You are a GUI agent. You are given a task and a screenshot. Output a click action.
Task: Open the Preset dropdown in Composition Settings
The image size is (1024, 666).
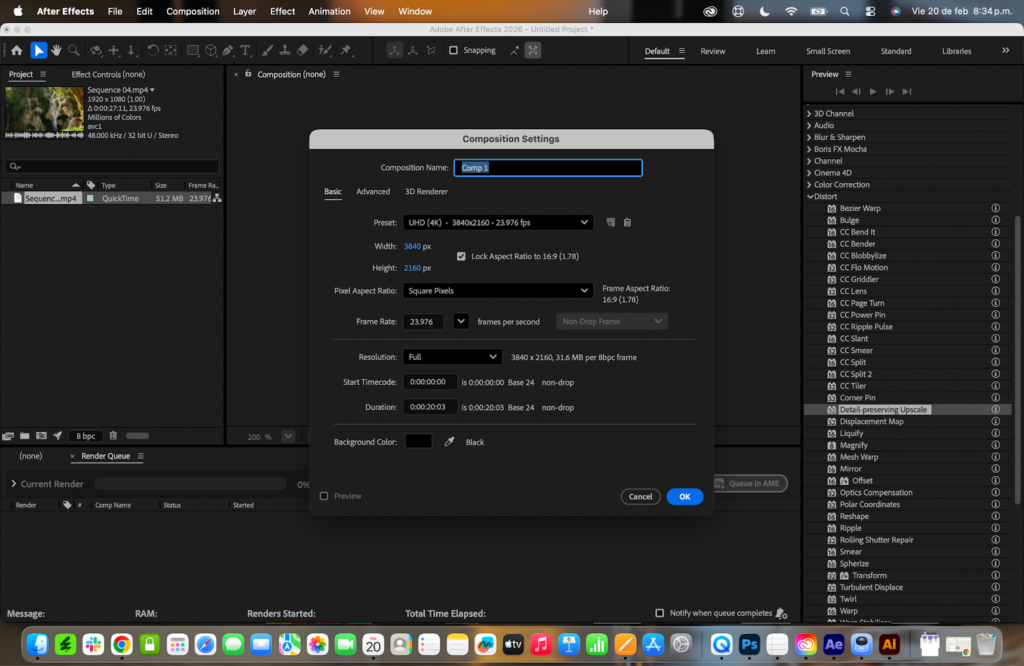497,222
